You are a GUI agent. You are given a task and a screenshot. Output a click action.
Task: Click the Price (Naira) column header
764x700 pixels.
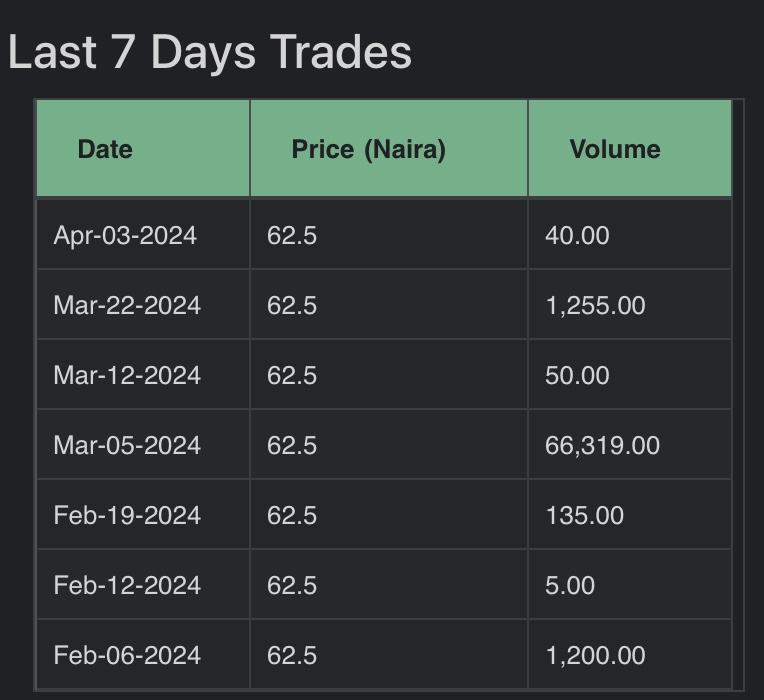click(368, 149)
